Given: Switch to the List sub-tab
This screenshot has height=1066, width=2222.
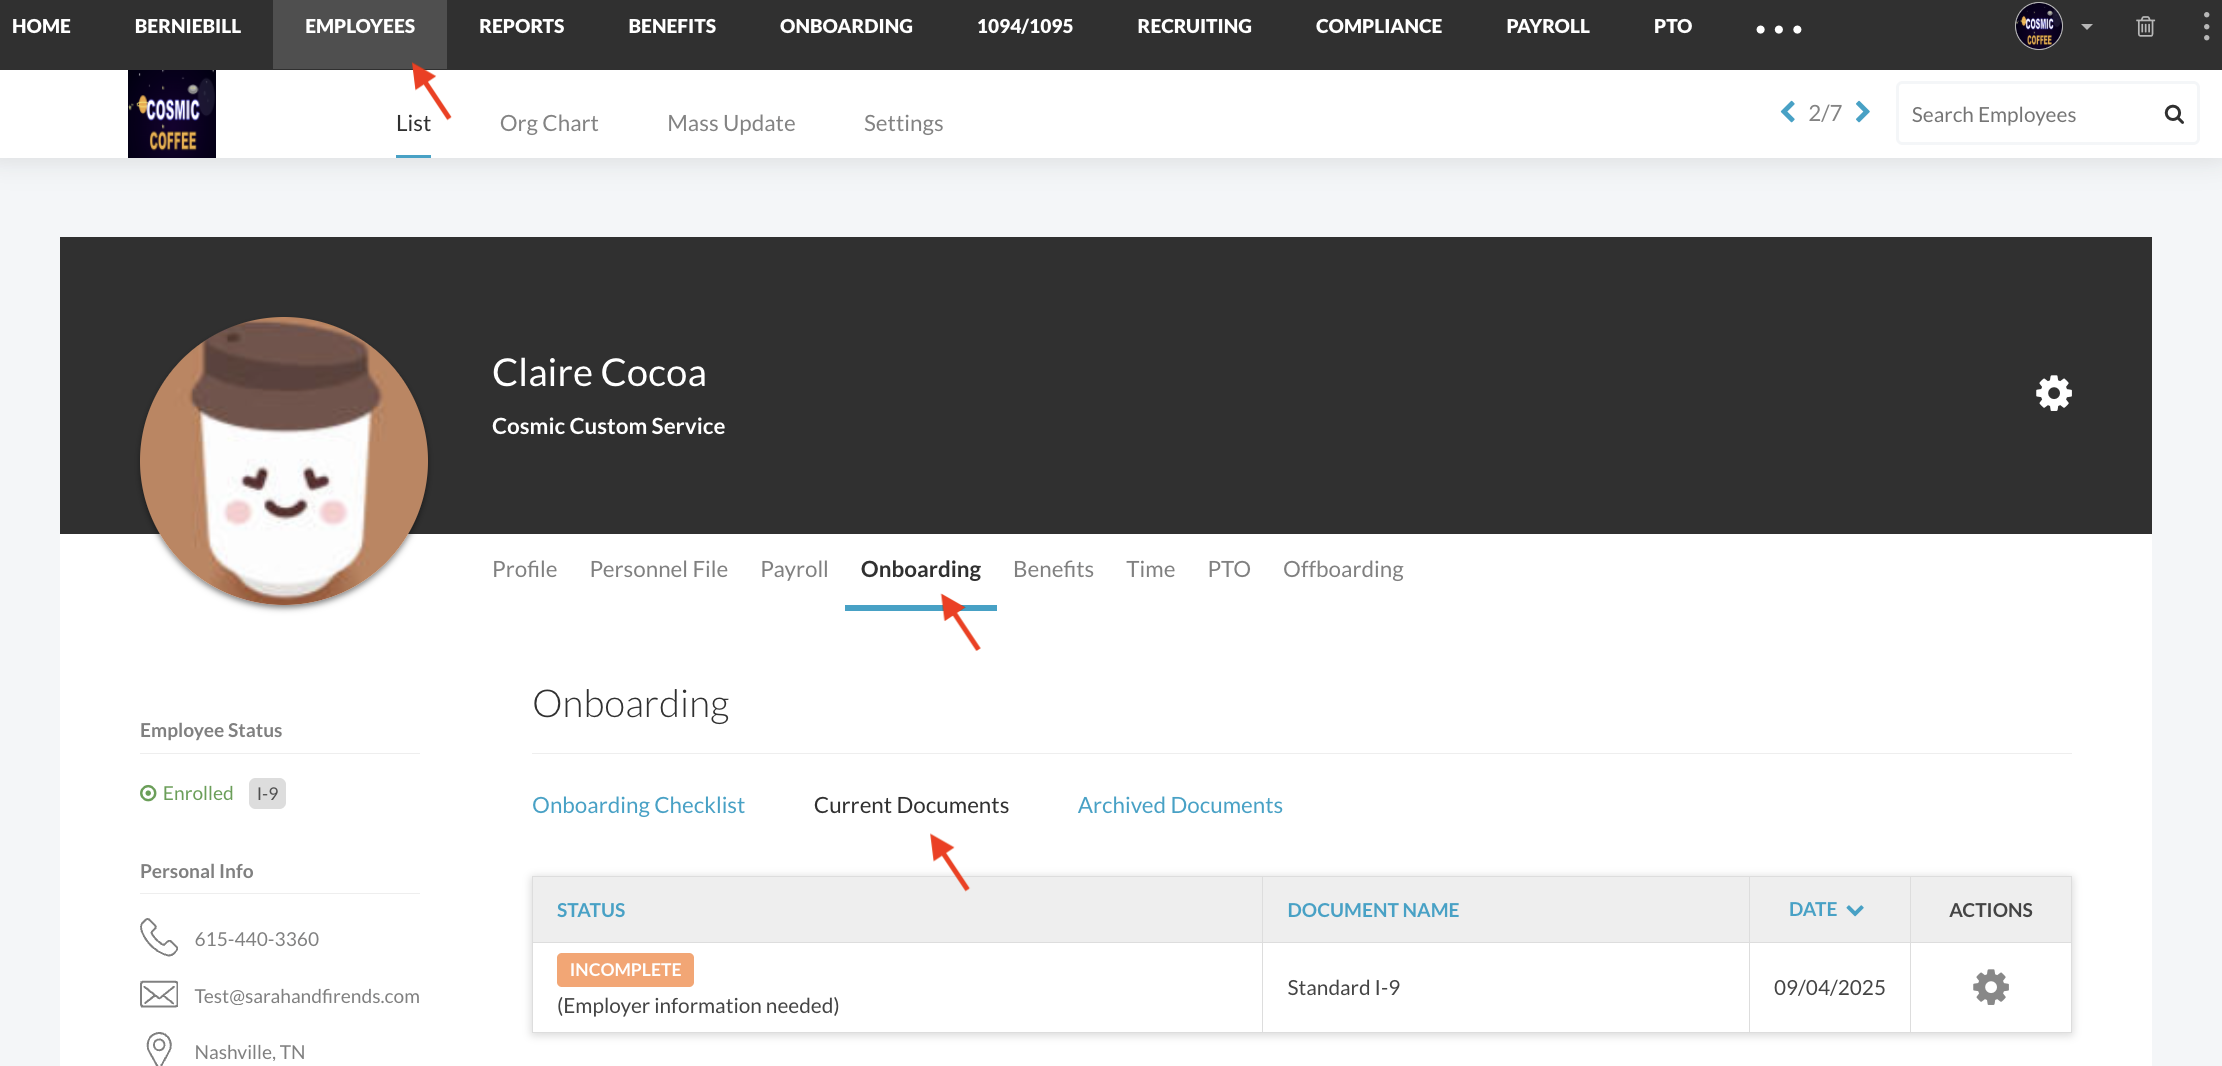Looking at the screenshot, I should coord(413,123).
